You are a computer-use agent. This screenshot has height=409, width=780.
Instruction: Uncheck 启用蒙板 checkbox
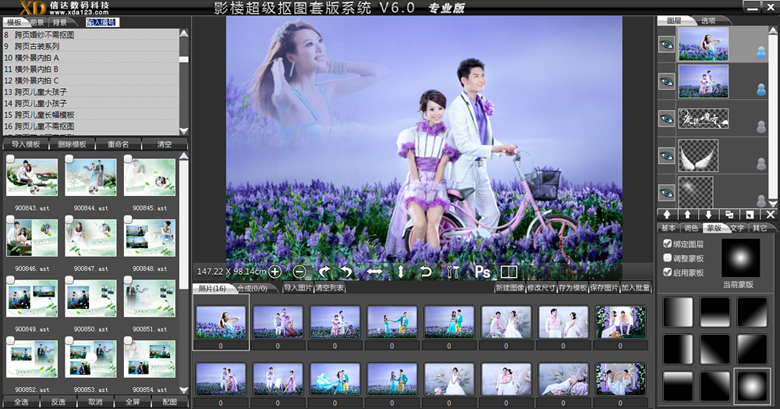668,272
